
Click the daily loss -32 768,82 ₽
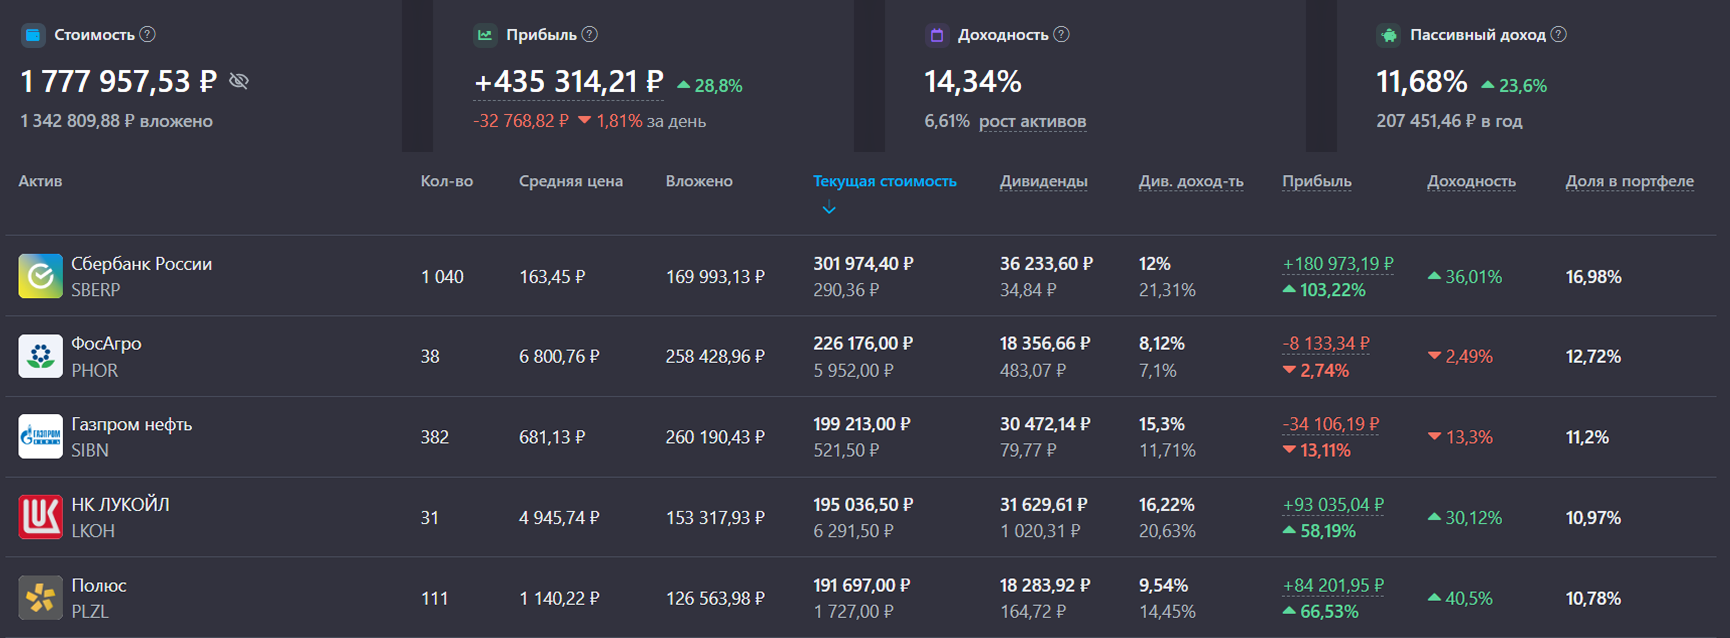(520, 121)
